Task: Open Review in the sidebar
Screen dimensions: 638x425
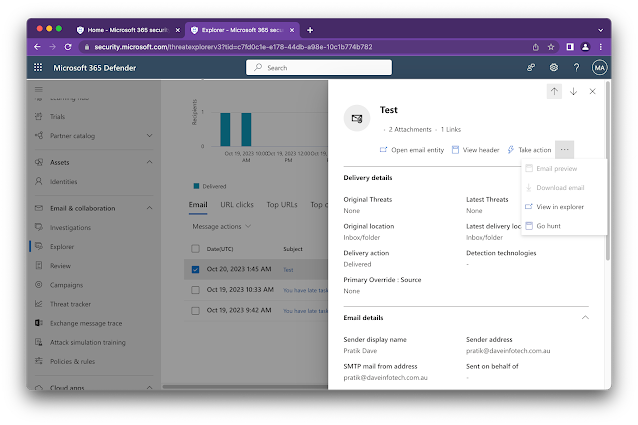Action: [60, 266]
